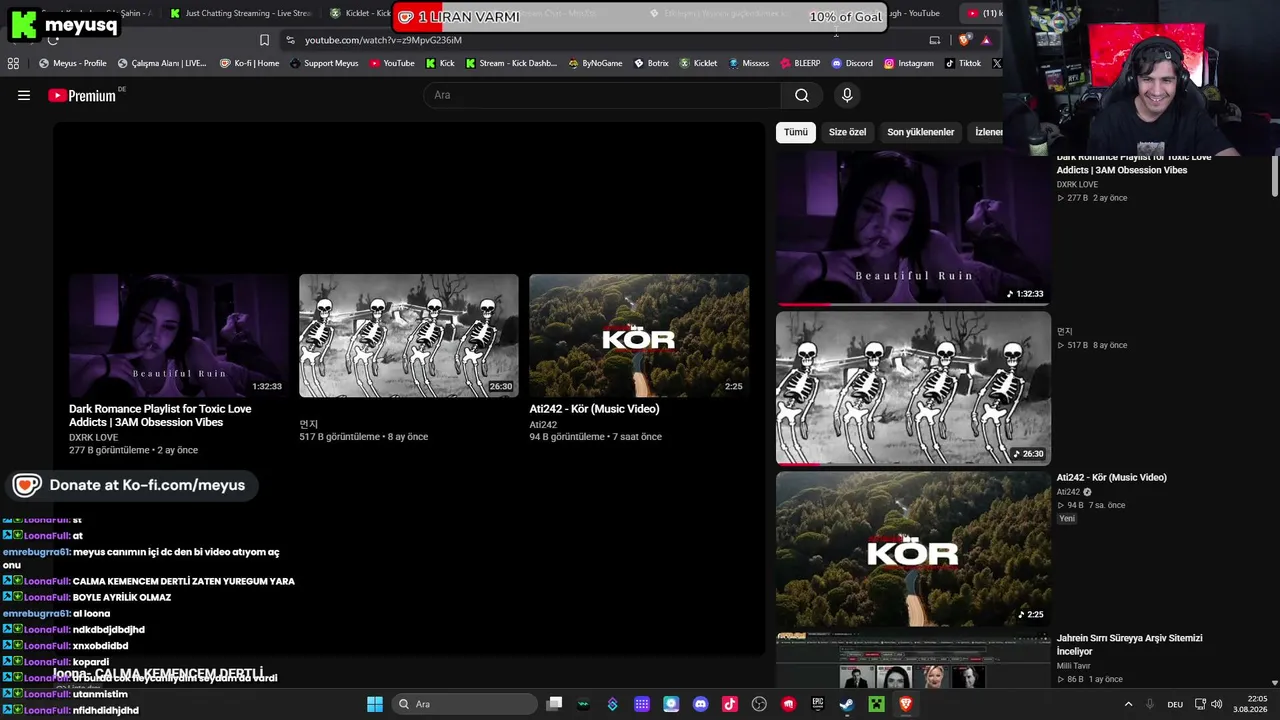Image resolution: width=1280 pixels, height=720 pixels.
Task: Open the Brave Shields lion icon
Action: [964, 40]
